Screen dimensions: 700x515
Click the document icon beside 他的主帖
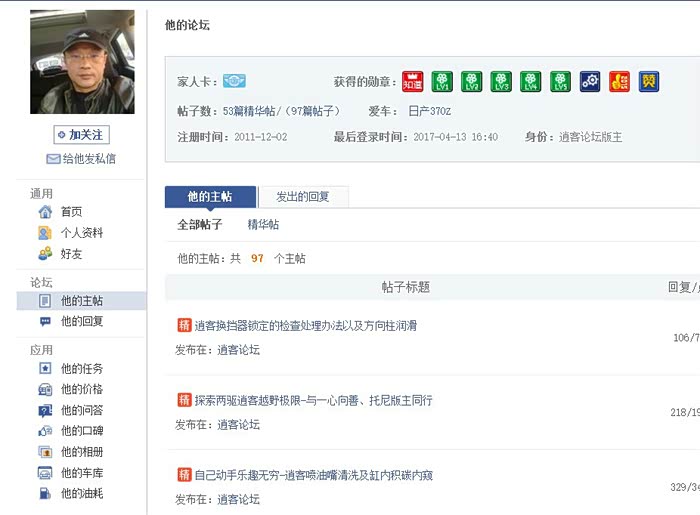pos(45,301)
